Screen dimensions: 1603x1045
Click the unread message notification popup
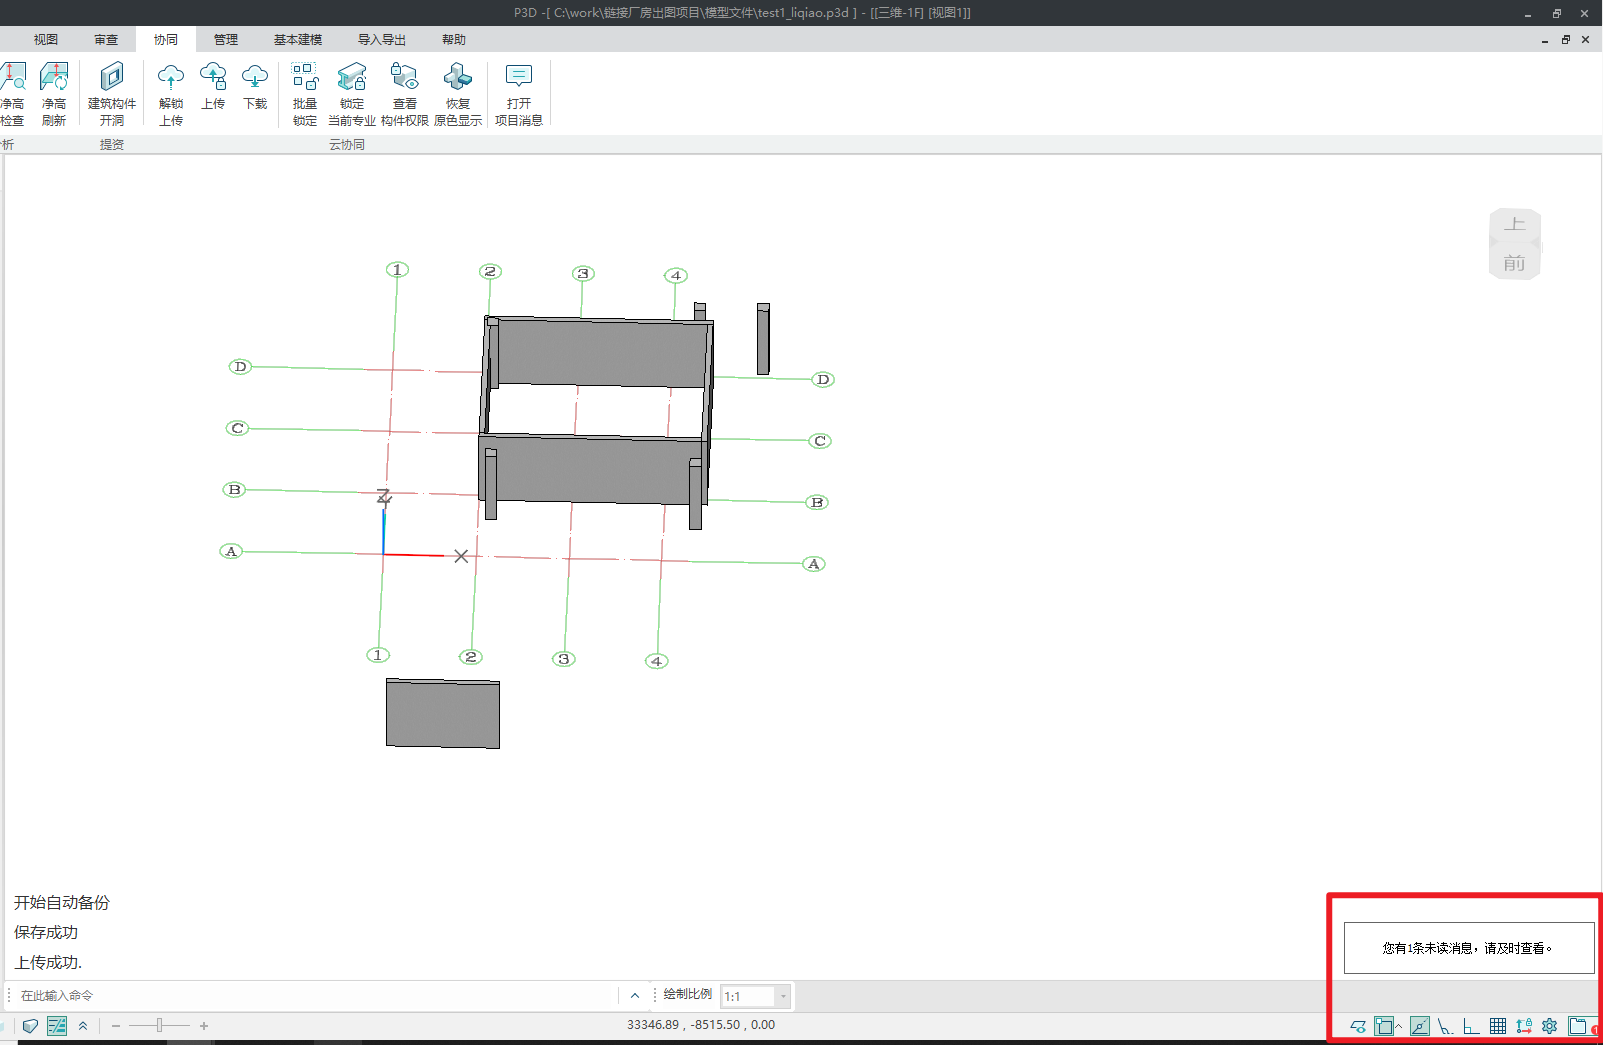pos(1468,948)
